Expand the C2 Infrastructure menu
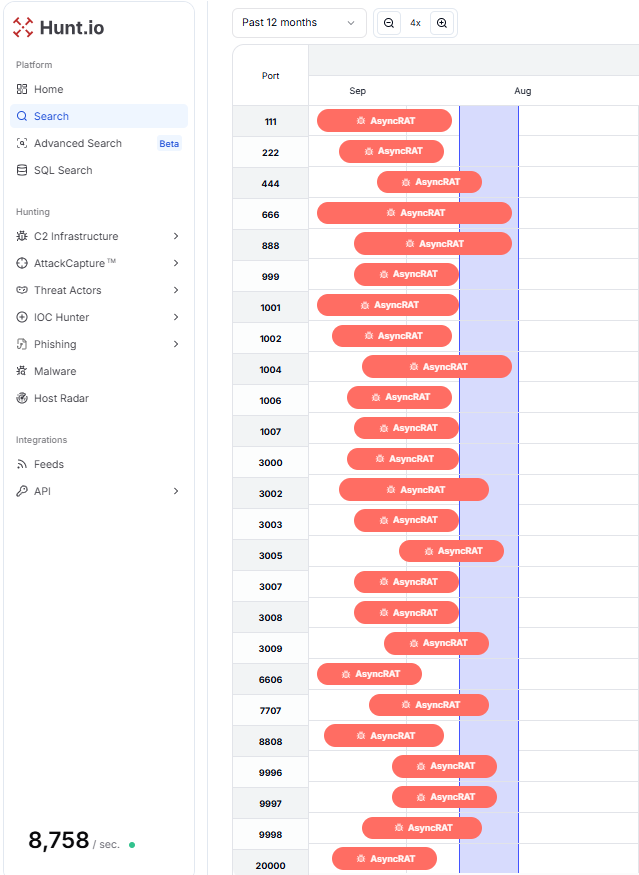The width and height of the screenshot is (639, 875). (x=99, y=236)
